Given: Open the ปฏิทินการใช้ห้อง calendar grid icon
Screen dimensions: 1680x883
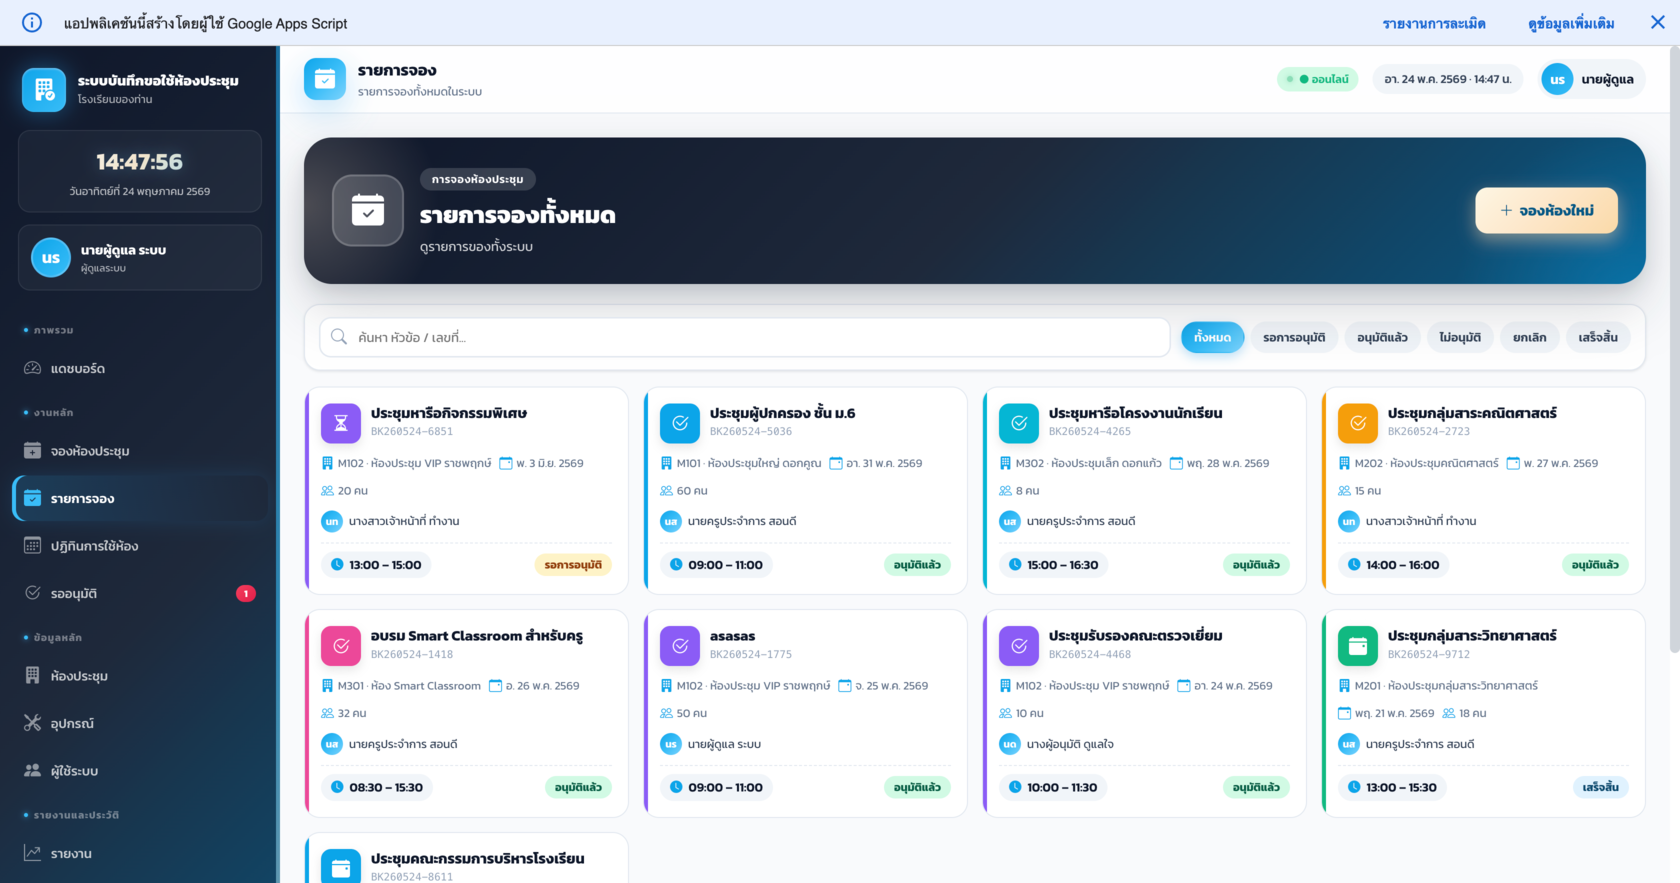Looking at the screenshot, I should 32,546.
